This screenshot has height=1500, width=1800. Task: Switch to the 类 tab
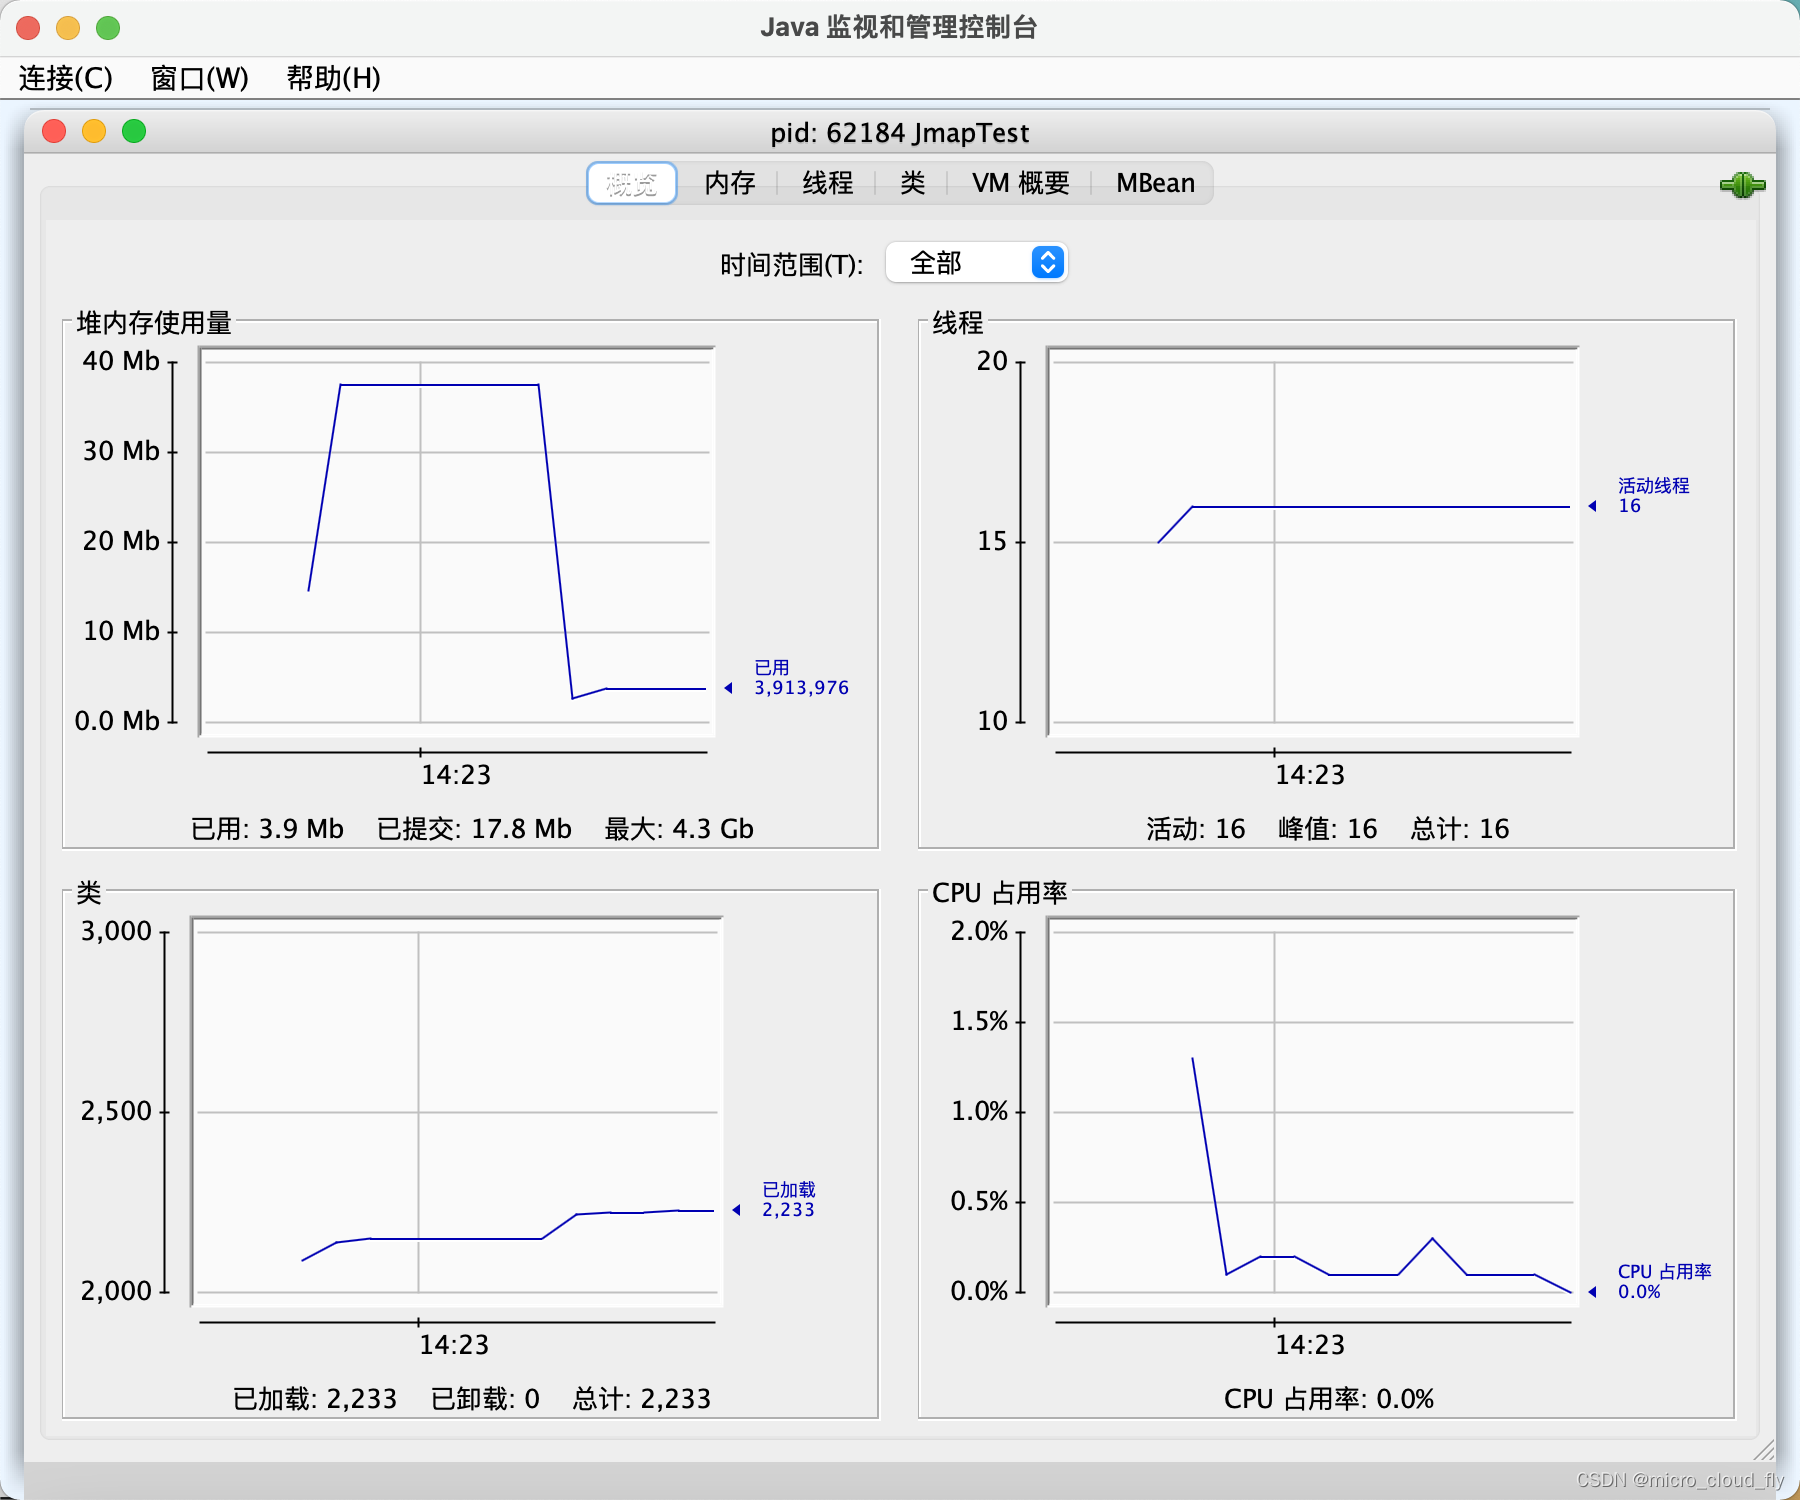point(912,183)
